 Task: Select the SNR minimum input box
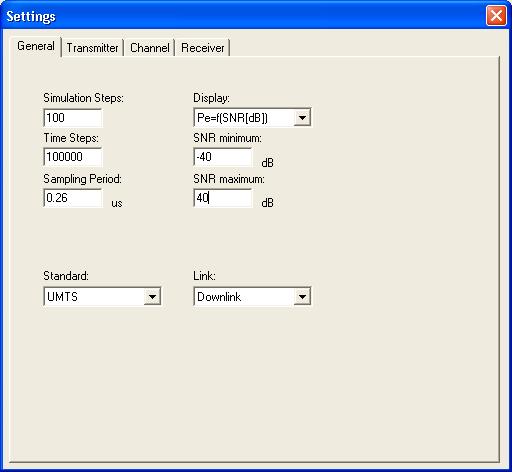[x=223, y=157]
